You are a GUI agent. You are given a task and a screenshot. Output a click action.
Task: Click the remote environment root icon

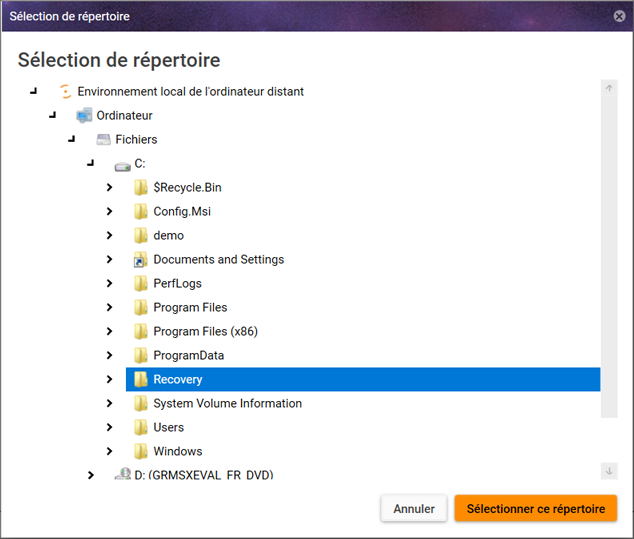[x=65, y=91]
